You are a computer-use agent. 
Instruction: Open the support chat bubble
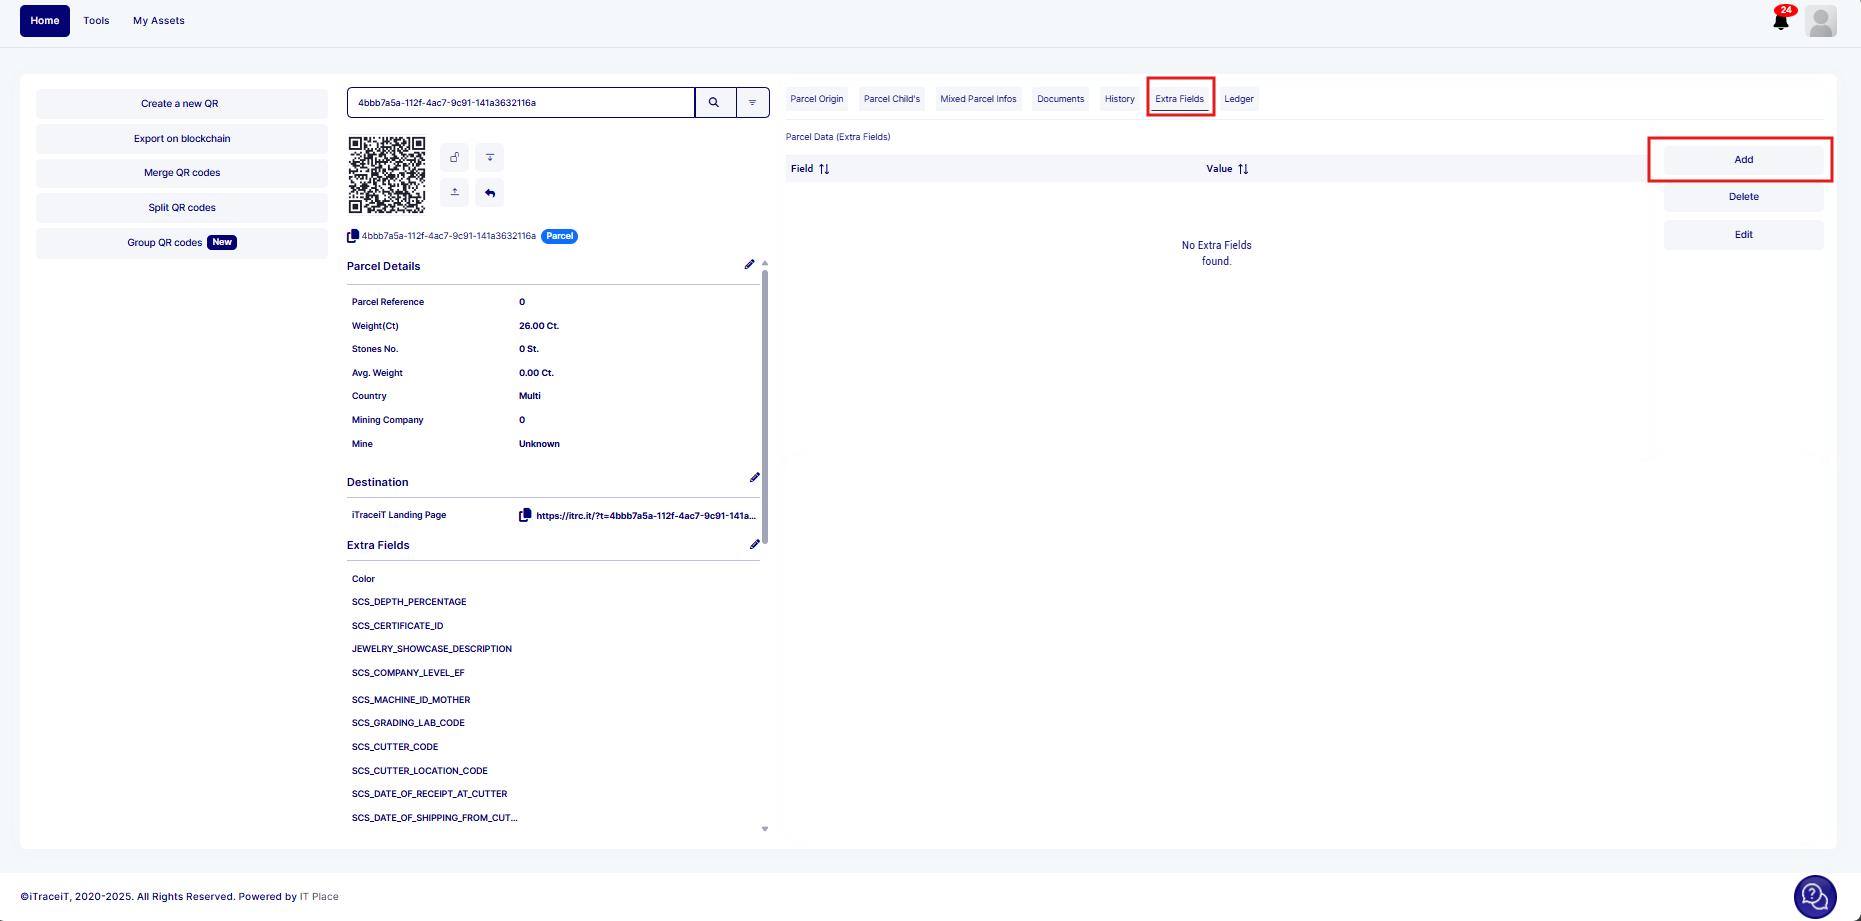click(x=1814, y=896)
